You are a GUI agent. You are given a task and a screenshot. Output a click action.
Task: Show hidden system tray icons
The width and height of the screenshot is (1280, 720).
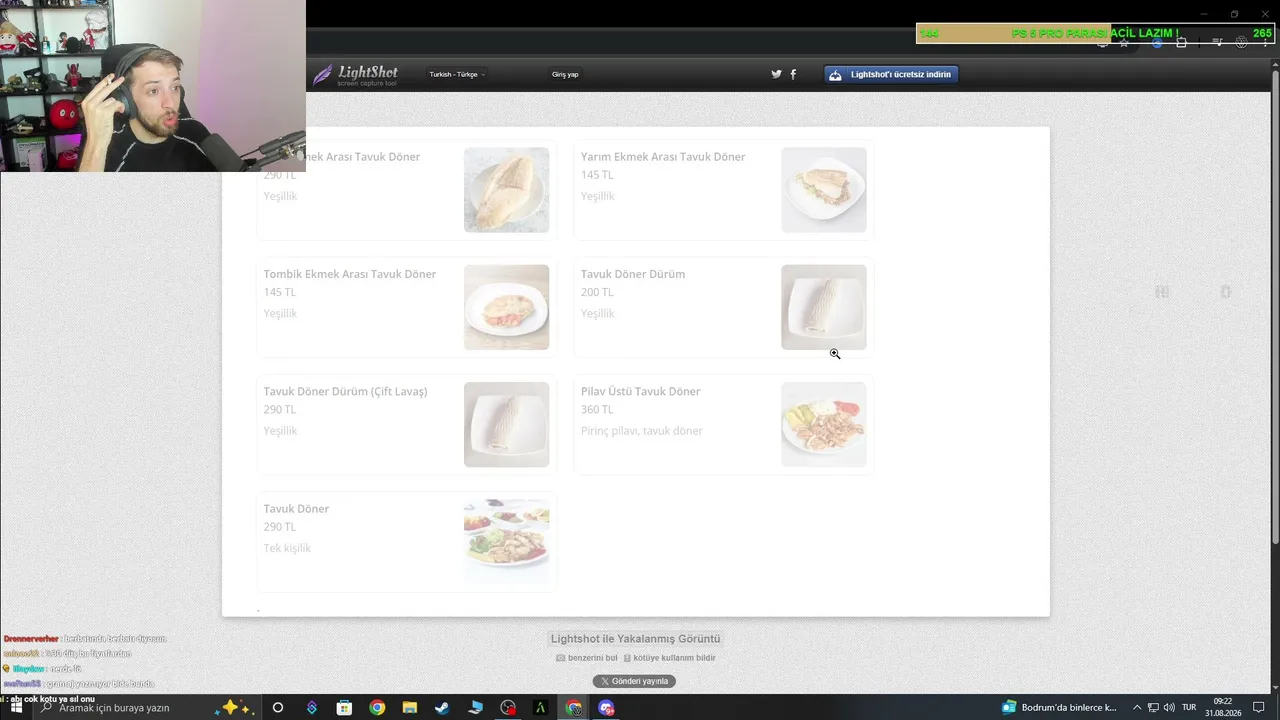click(x=1136, y=707)
